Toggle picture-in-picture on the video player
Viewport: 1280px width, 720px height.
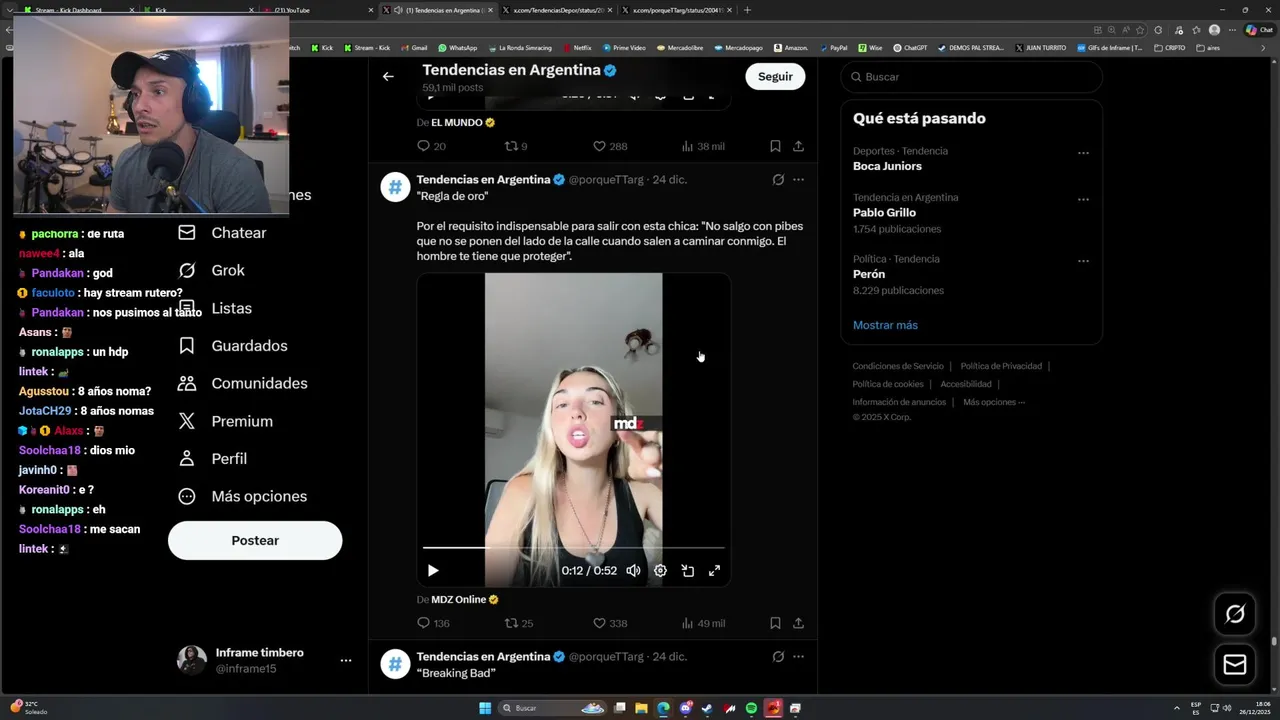click(688, 571)
